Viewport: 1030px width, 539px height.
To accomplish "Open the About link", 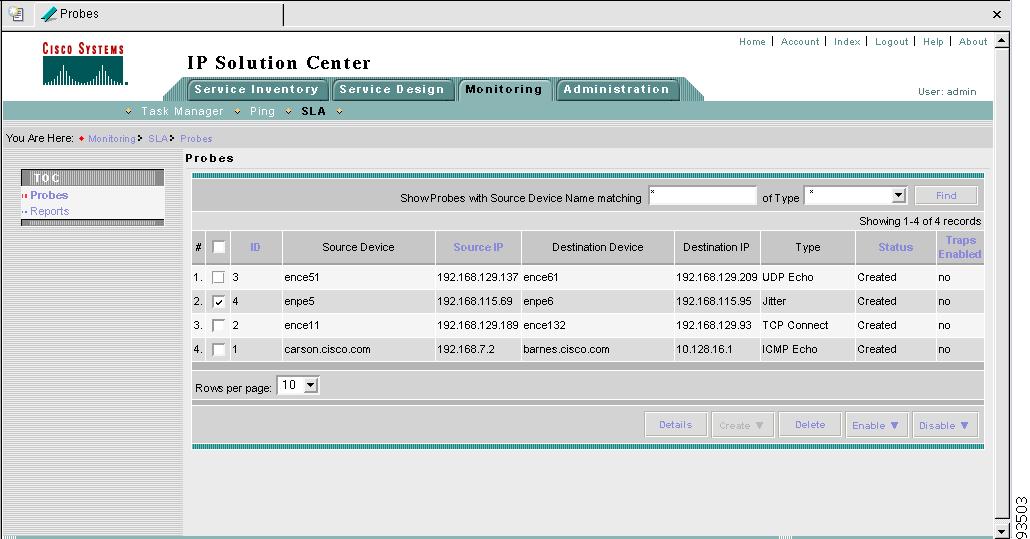I will pyautogui.click(x=973, y=41).
